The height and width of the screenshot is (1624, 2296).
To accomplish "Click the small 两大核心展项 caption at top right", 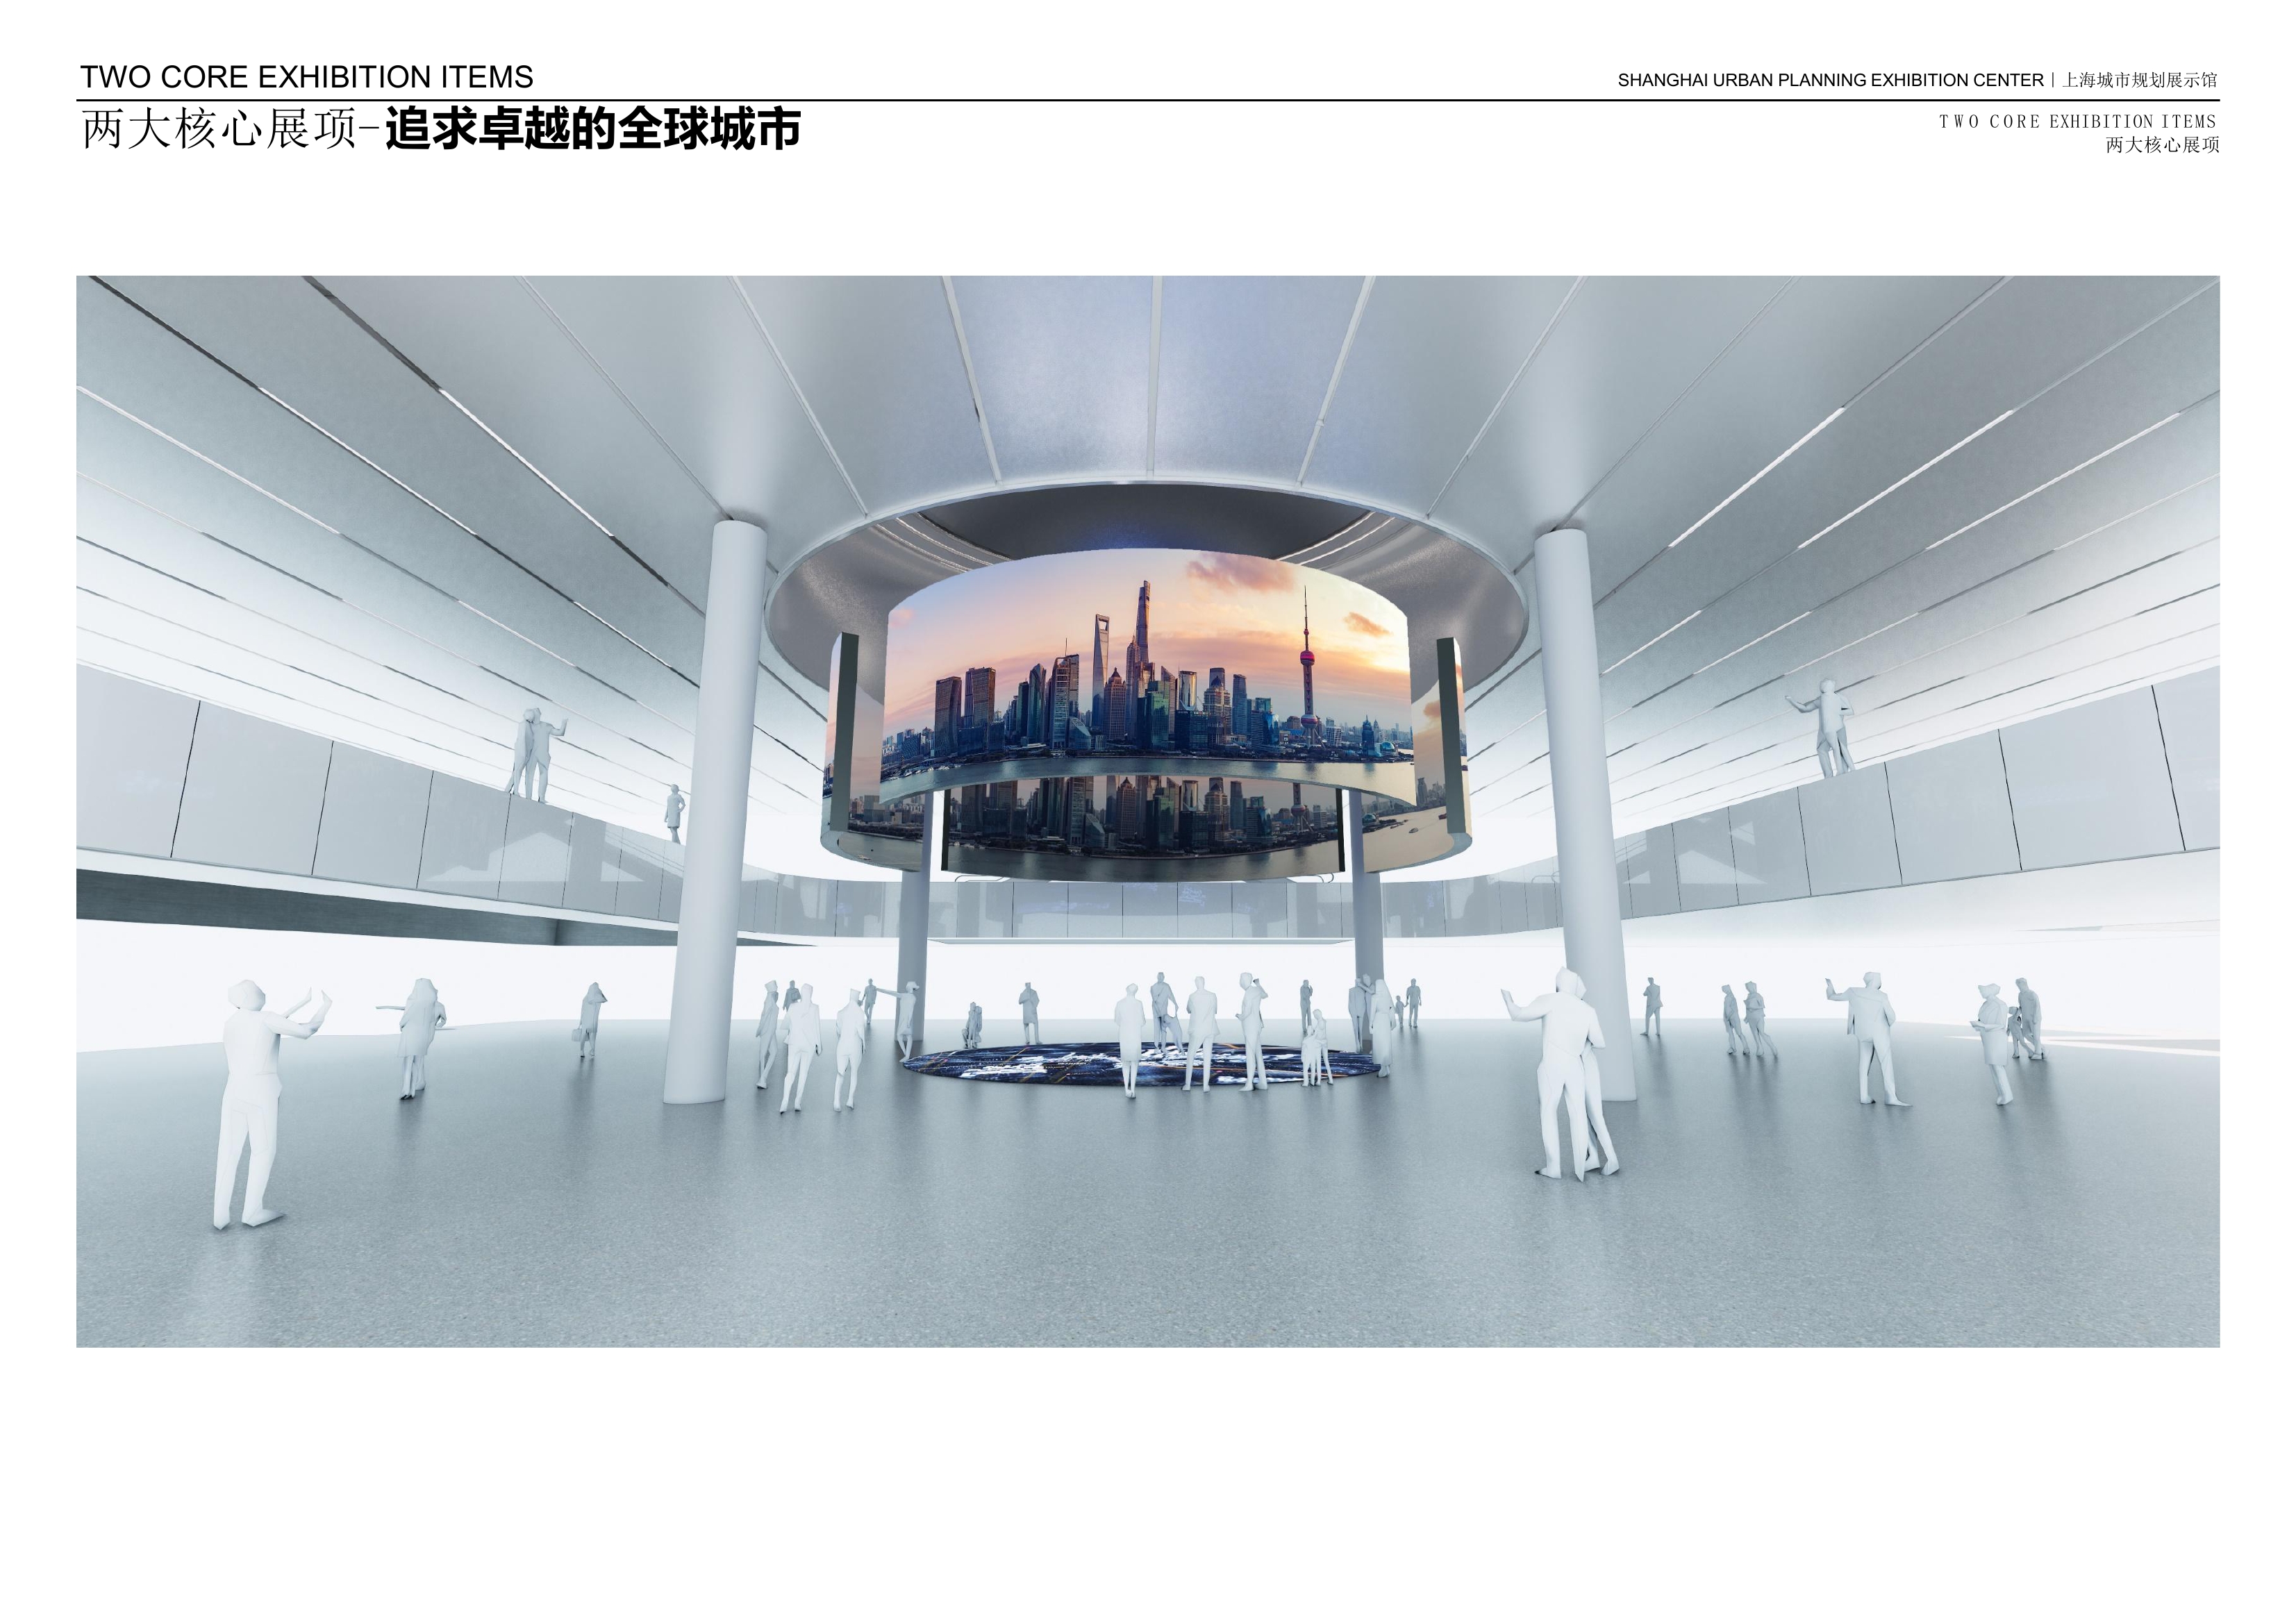I will (2162, 145).
